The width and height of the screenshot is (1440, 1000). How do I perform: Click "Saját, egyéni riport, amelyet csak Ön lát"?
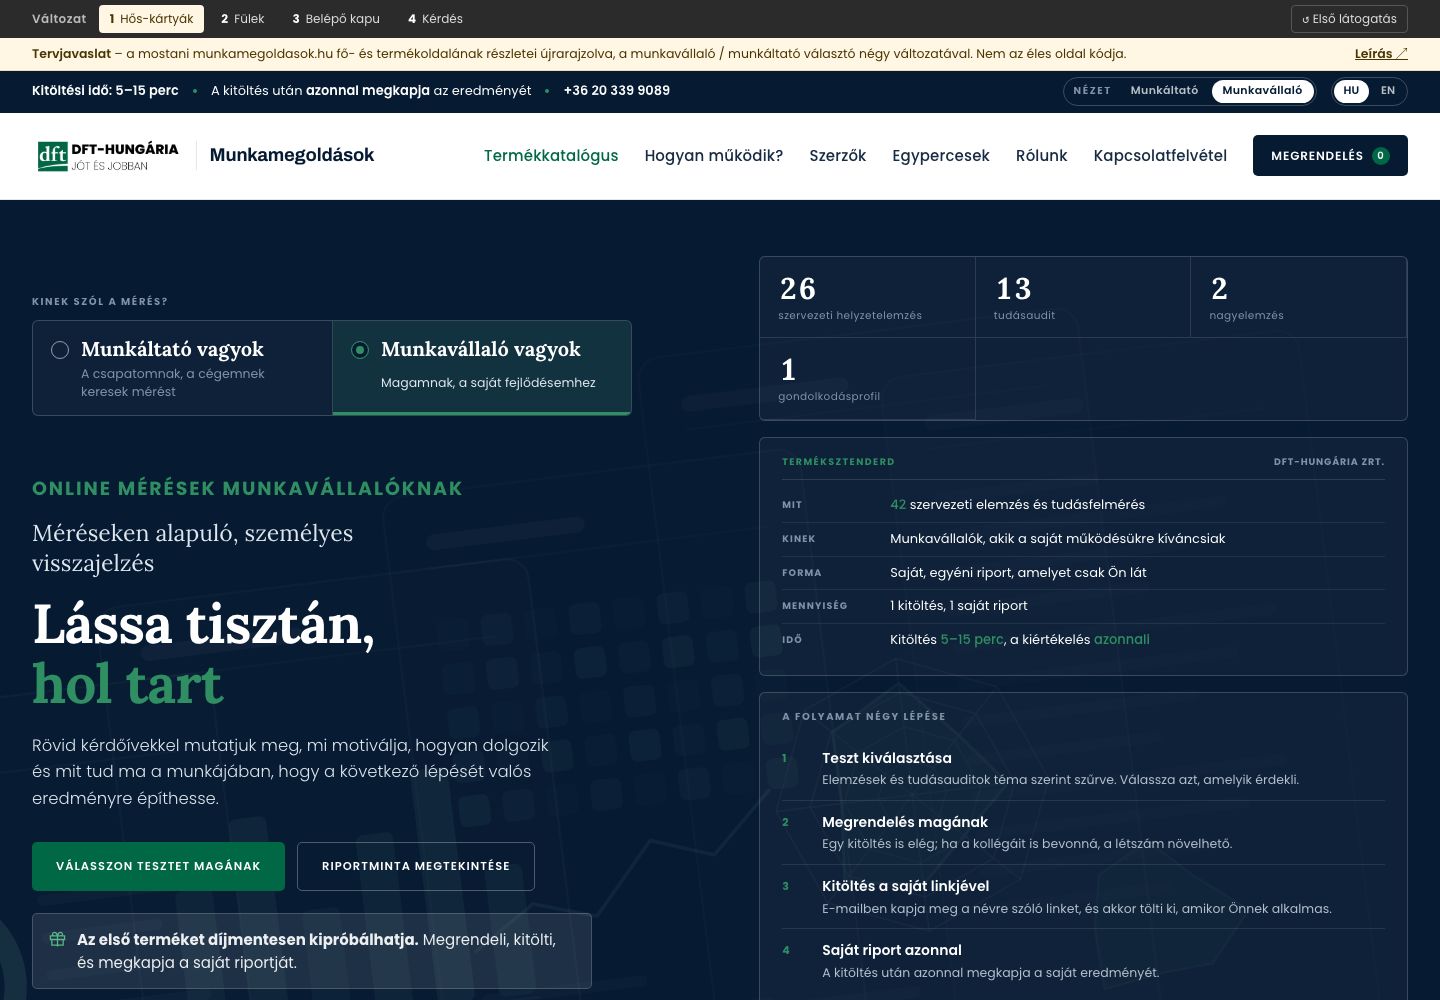tap(1018, 573)
